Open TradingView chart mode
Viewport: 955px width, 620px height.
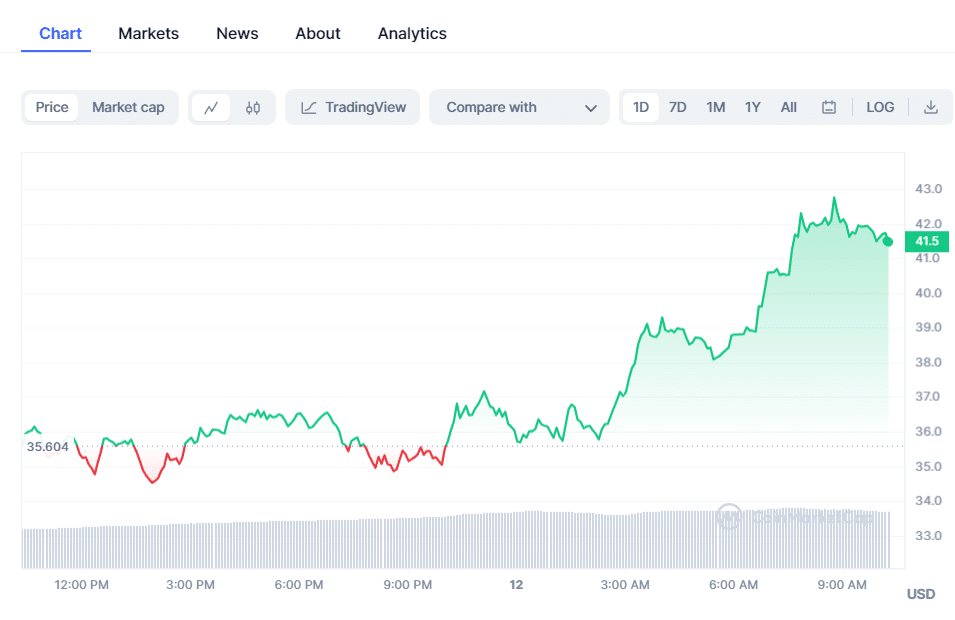coord(354,108)
